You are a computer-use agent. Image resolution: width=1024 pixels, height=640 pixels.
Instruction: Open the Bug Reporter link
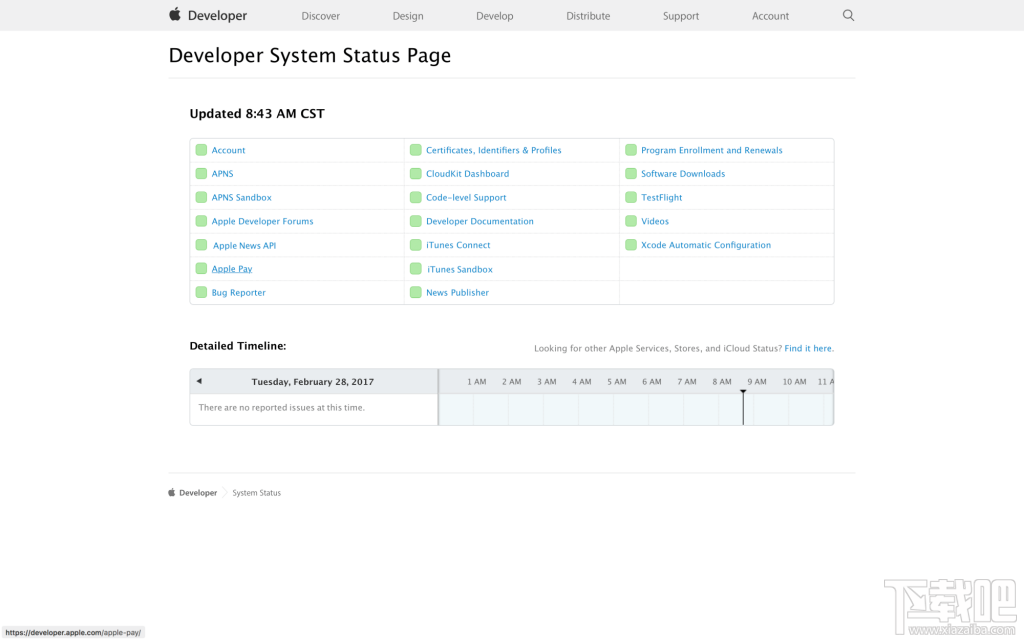[238, 293]
